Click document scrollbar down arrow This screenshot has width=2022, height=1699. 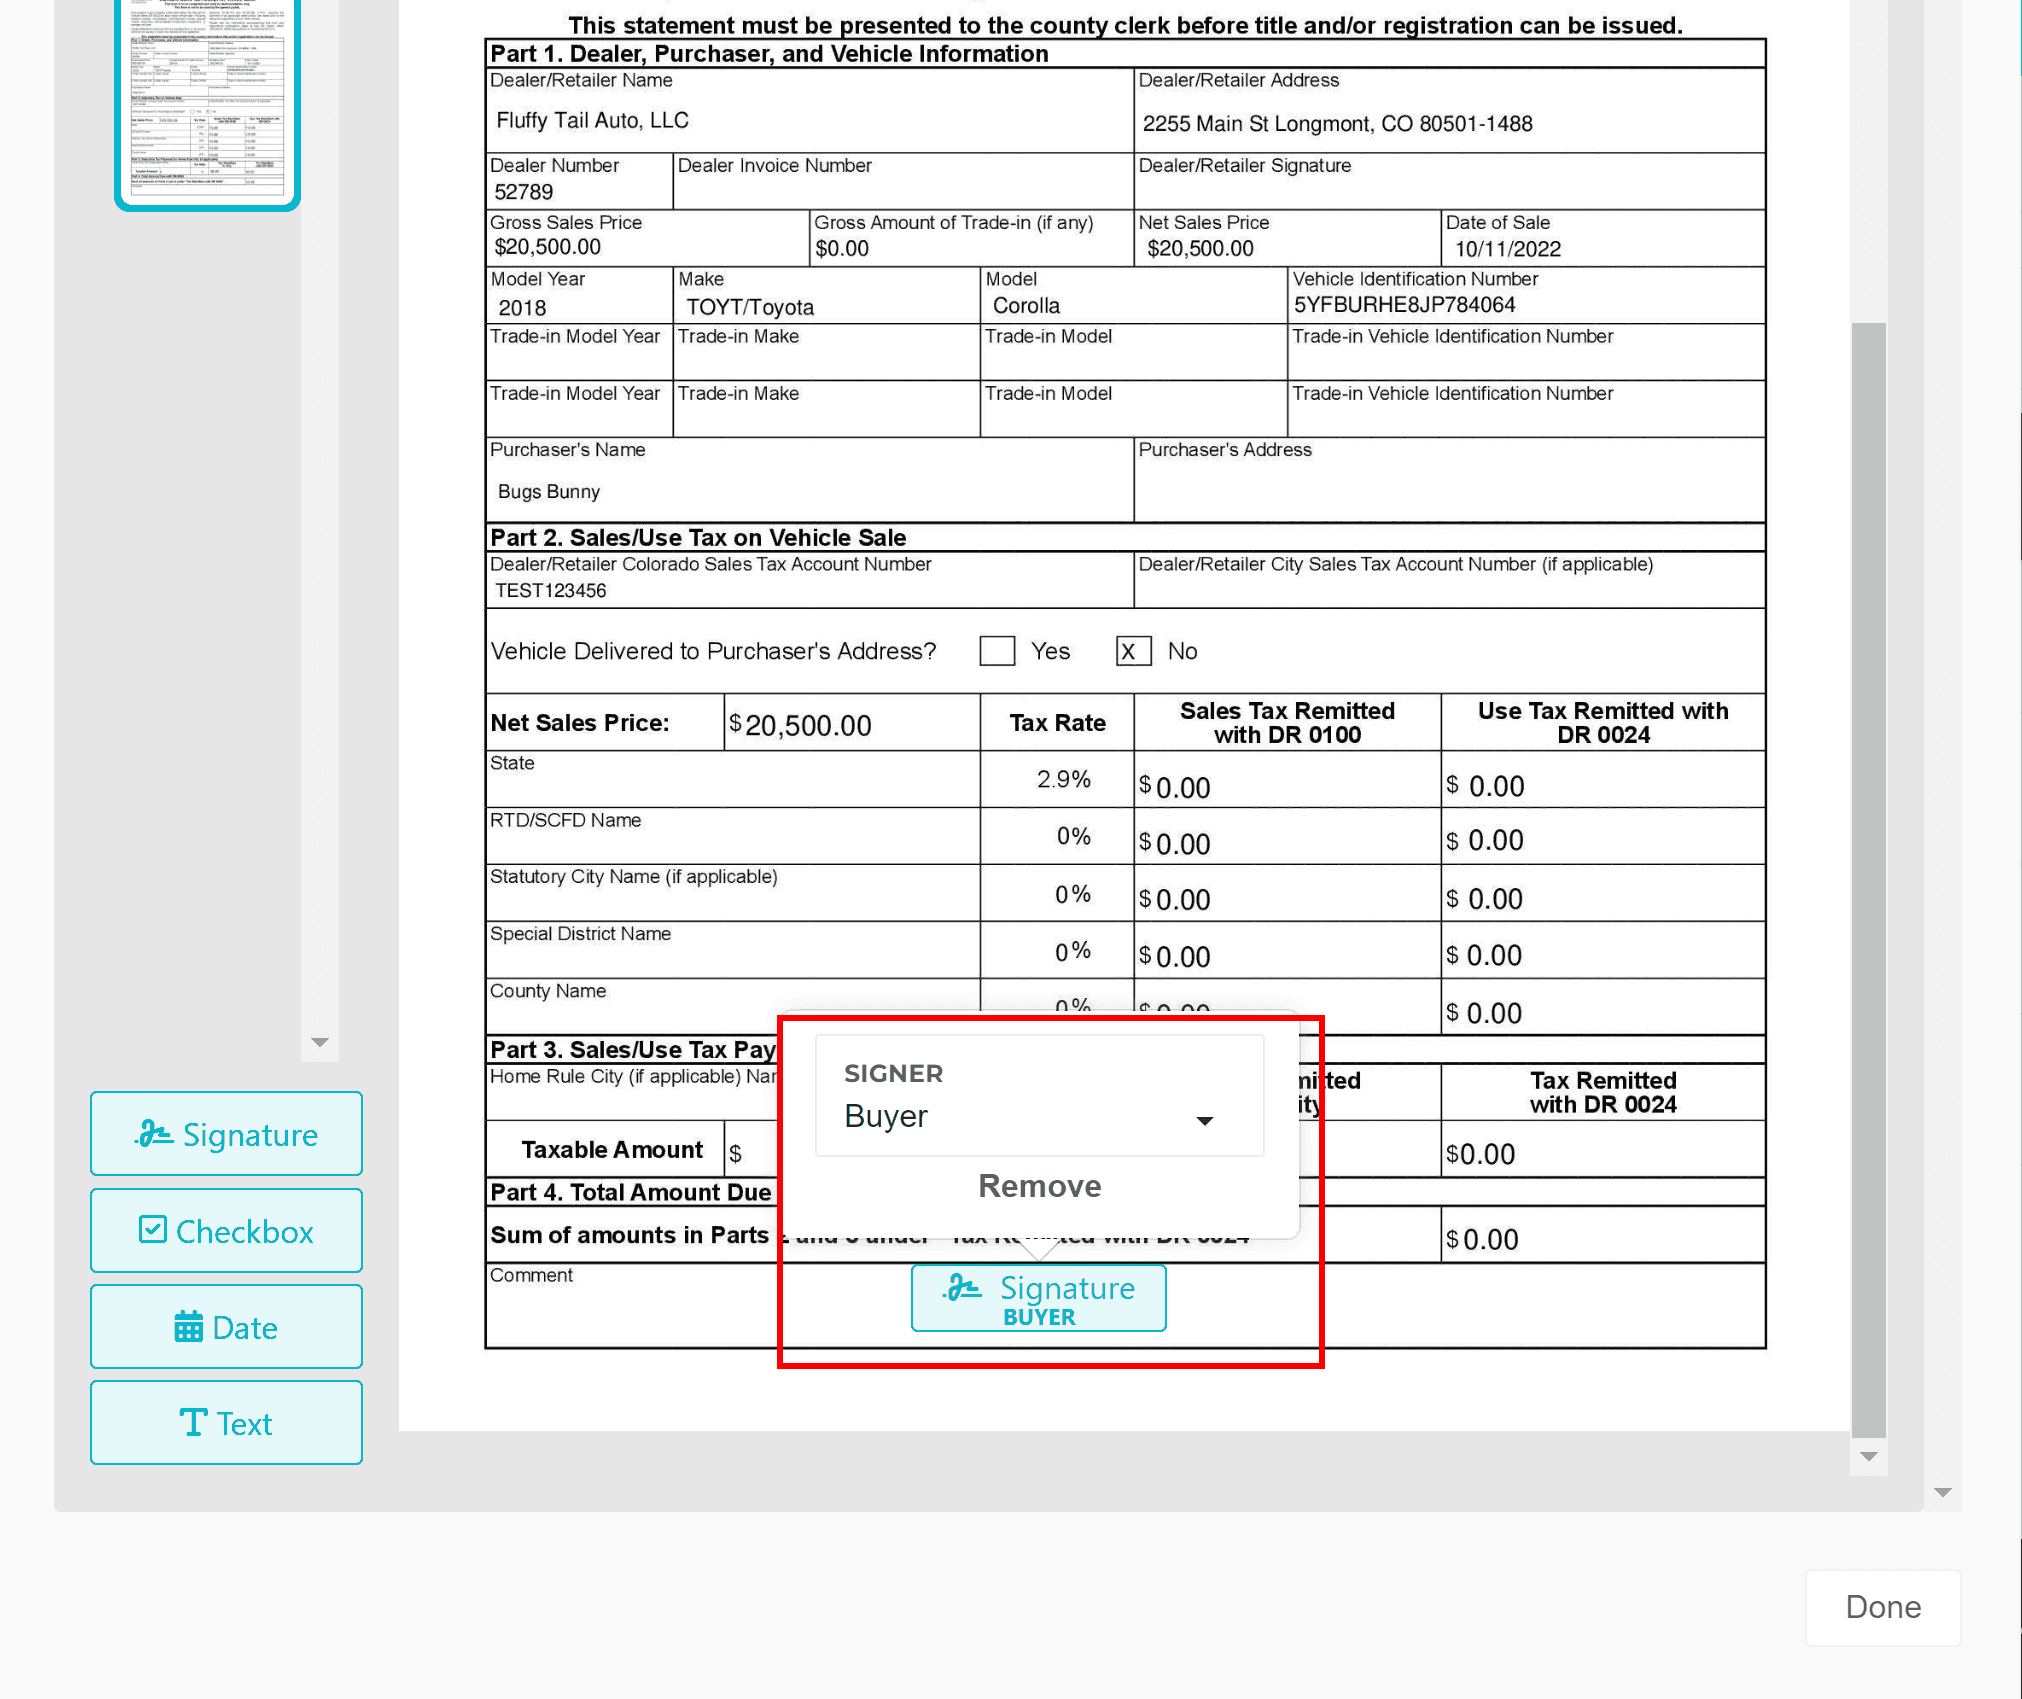tap(1868, 1457)
